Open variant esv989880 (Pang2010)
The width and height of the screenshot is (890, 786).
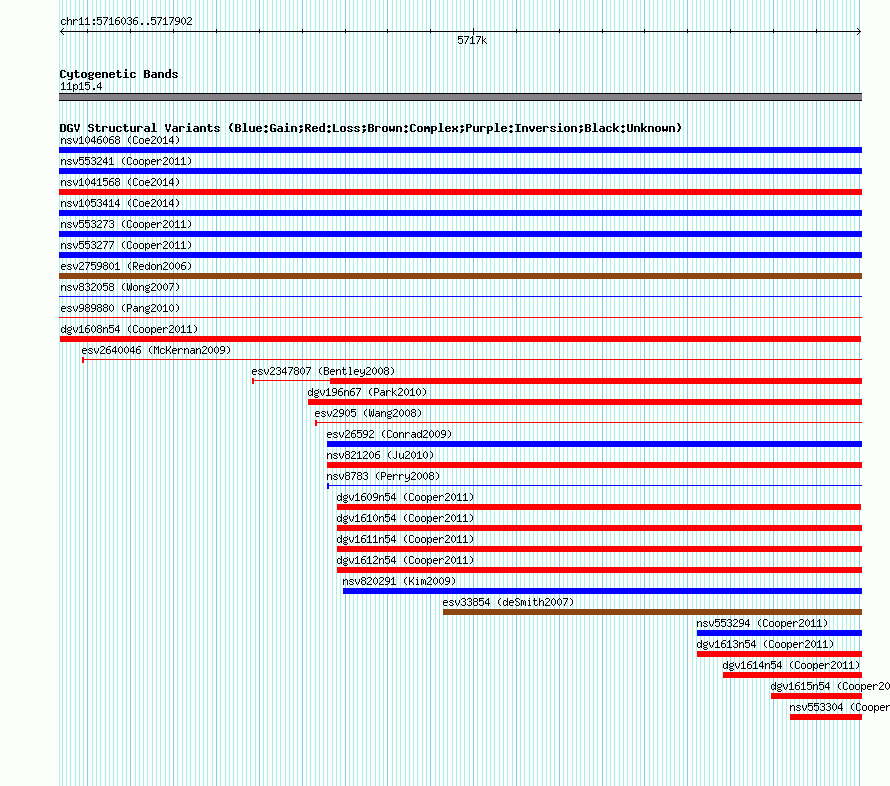[120, 308]
